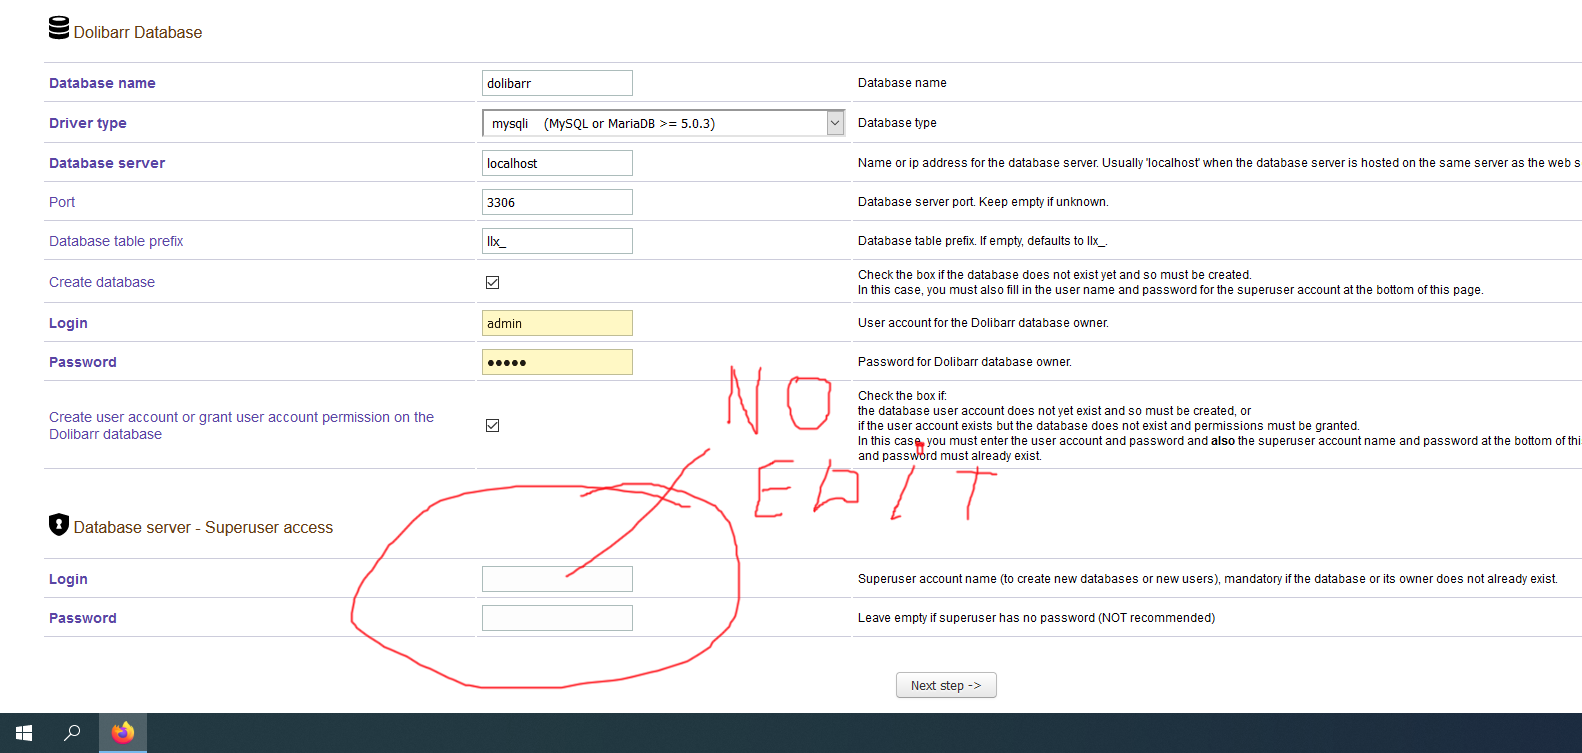Open the taskbar search magnifier
The width and height of the screenshot is (1582, 753).
(72, 733)
